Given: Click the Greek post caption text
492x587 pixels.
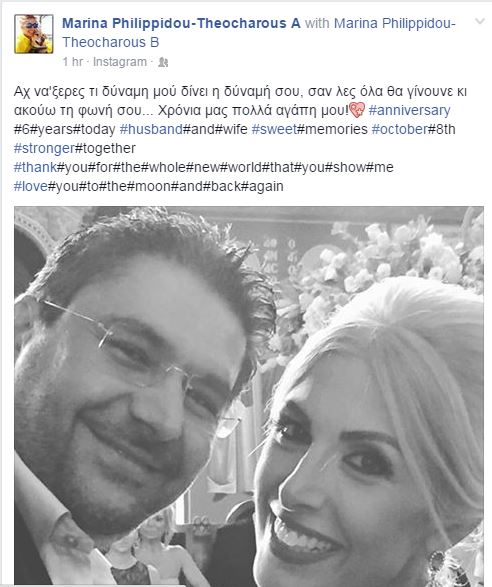Looking at the screenshot, I should coord(240,101).
